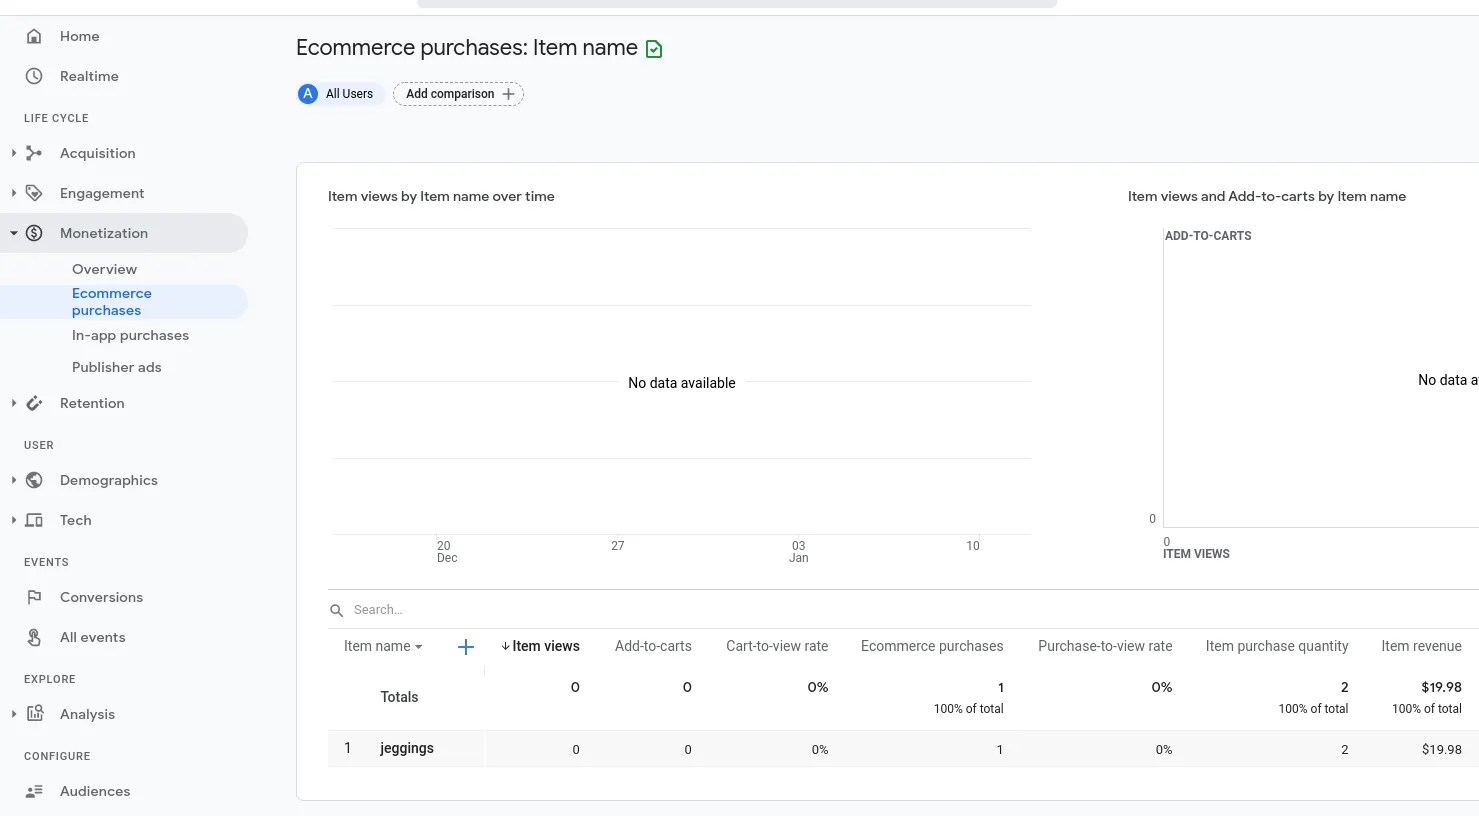Expand the Acquisition section arrow
This screenshot has width=1479, height=816.
point(13,153)
